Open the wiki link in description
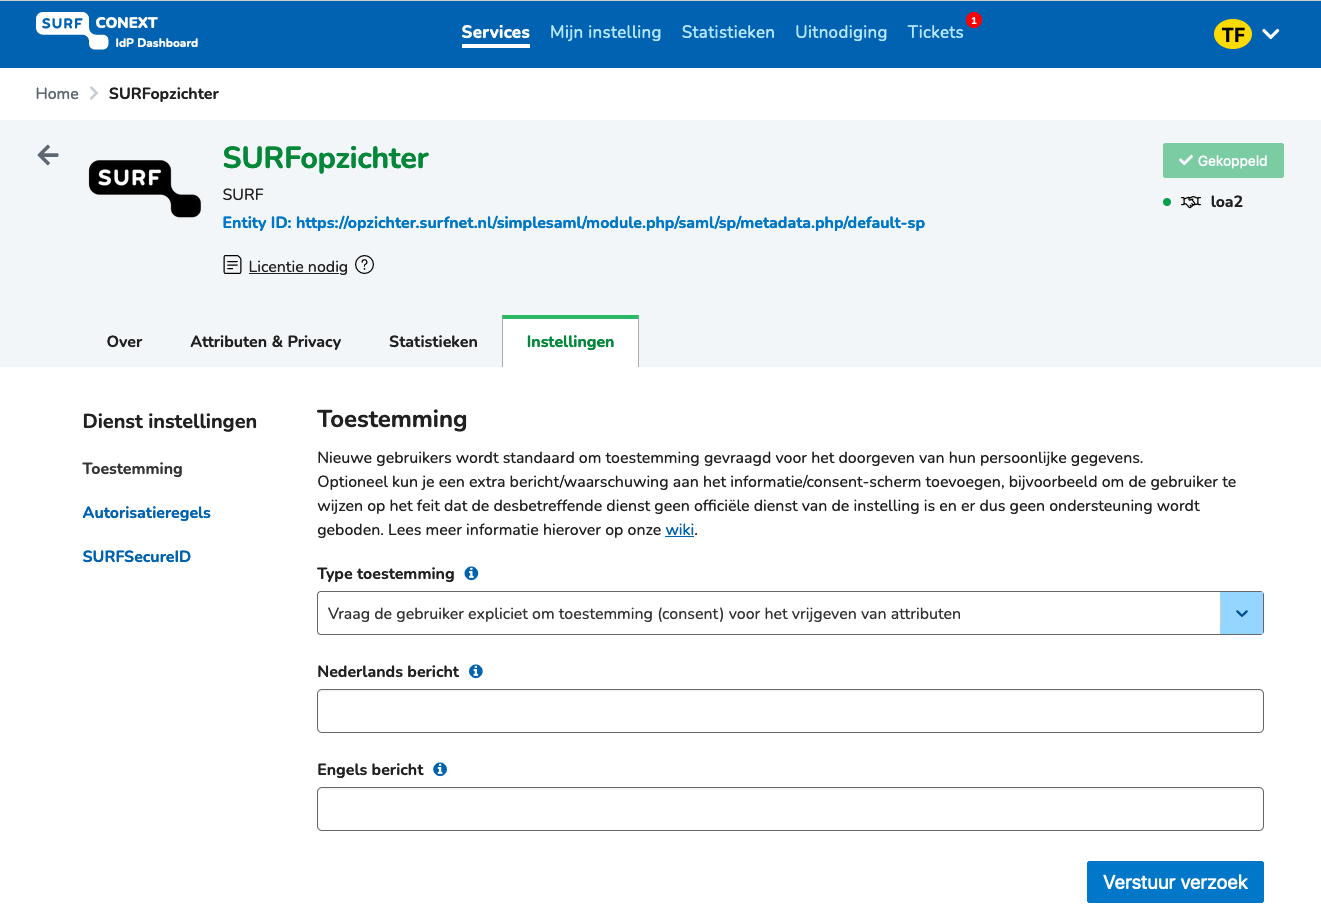This screenshot has height=924, width=1321. tap(680, 530)
